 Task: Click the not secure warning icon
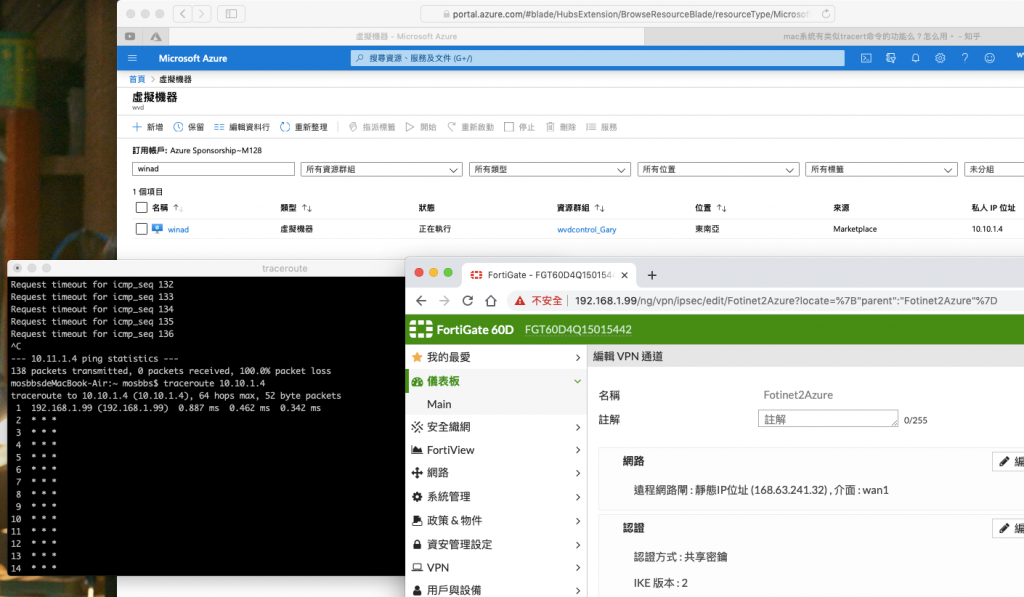click(519, 300)
